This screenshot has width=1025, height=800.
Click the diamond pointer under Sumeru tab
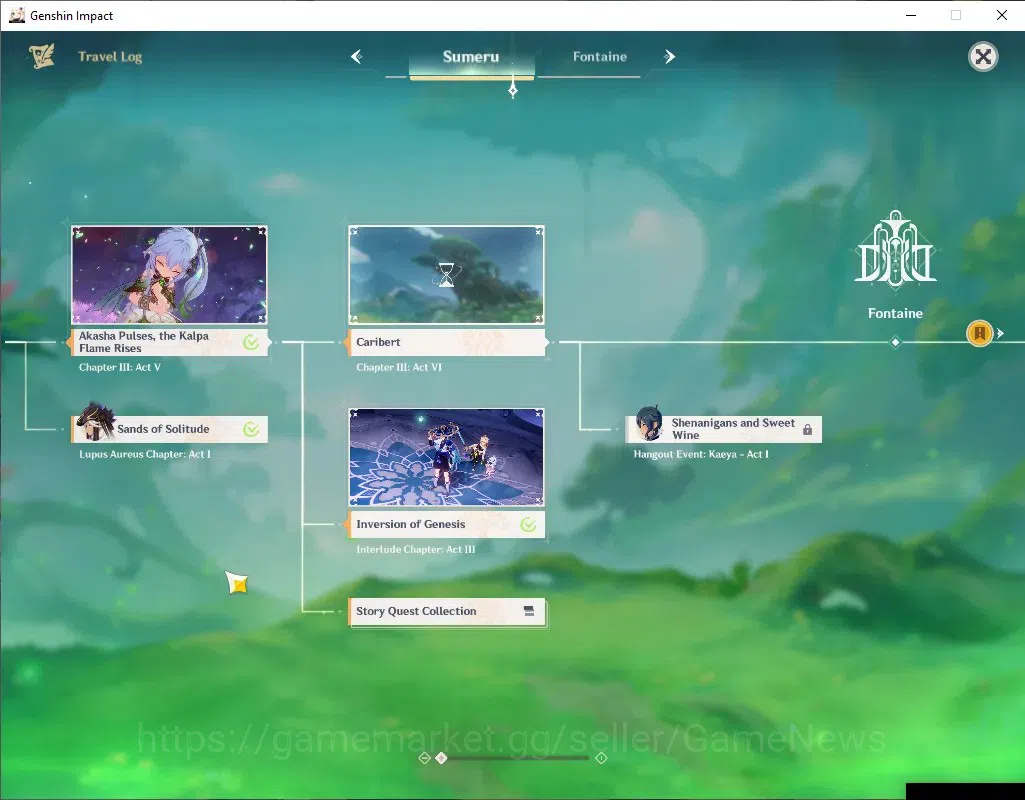(512, 88)
